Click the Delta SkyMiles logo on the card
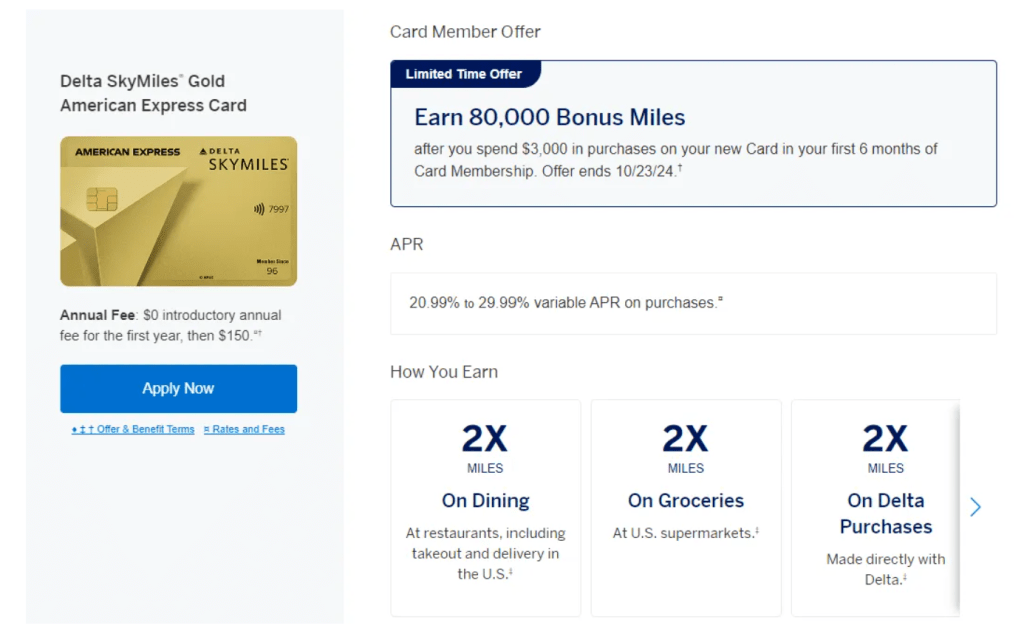This screenshot has height=637, width=1024. point(246,158)
